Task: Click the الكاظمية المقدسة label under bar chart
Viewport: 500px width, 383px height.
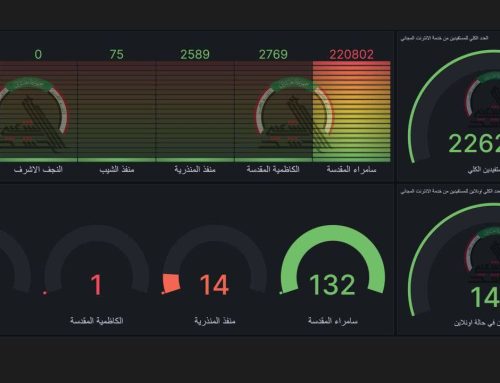Action: pyautogui.click(x=273, y=169)
